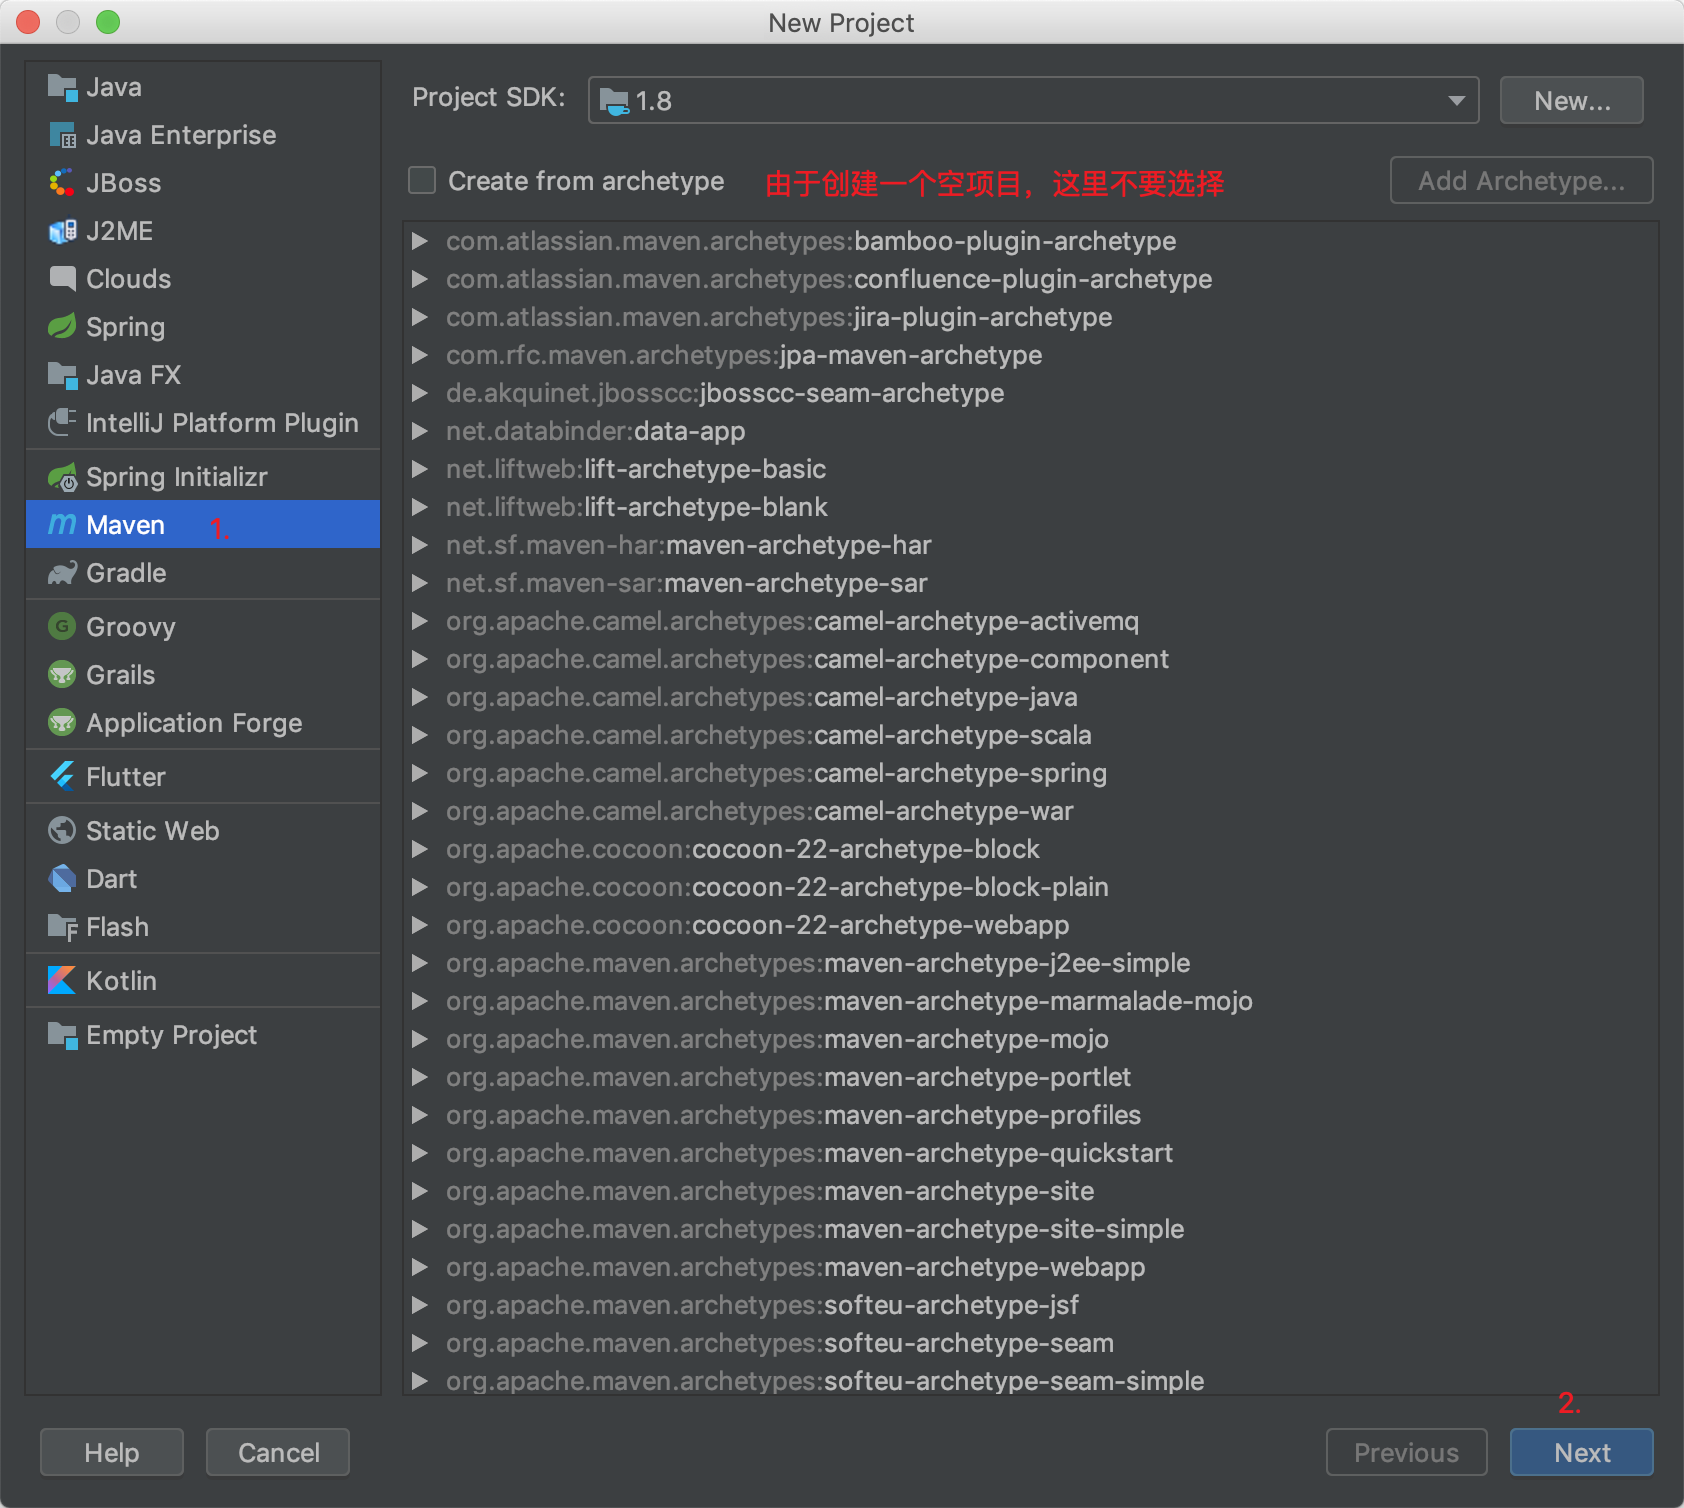Viewport: 1684px width, 1508px height.
Task: Choose the Empty Project label
Action: 171,1035
